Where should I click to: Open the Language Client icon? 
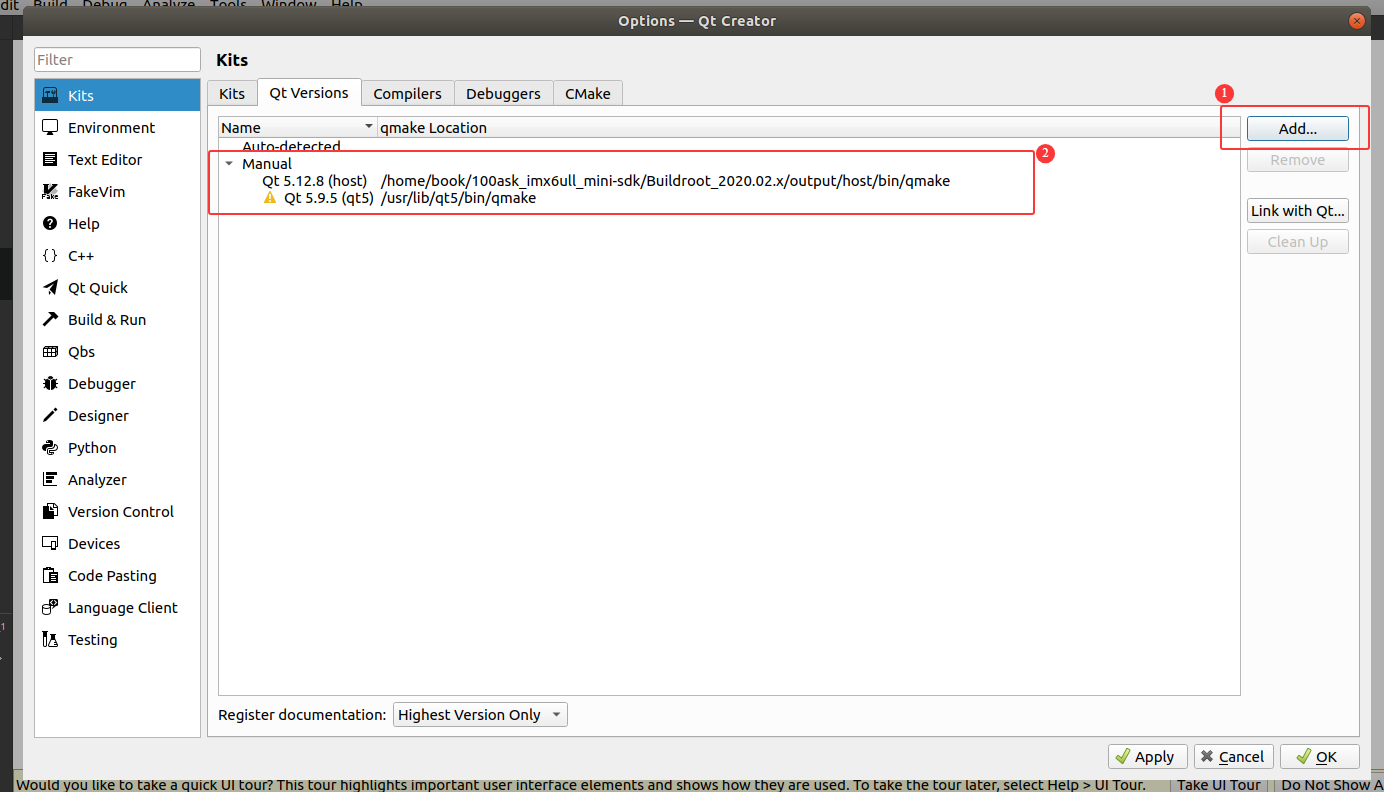pos(50,608)
